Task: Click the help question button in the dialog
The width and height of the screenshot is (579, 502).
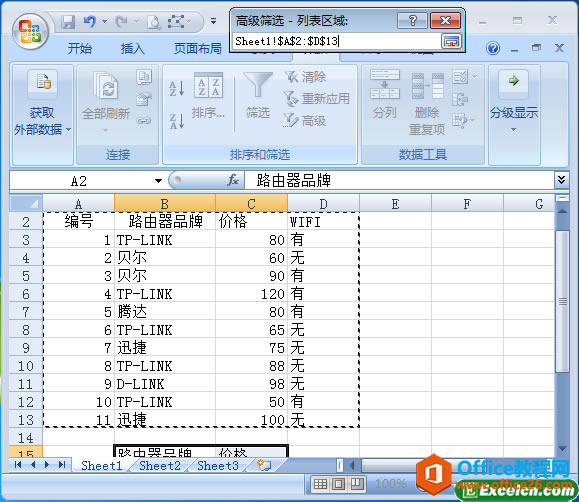Action: (412, 20)
